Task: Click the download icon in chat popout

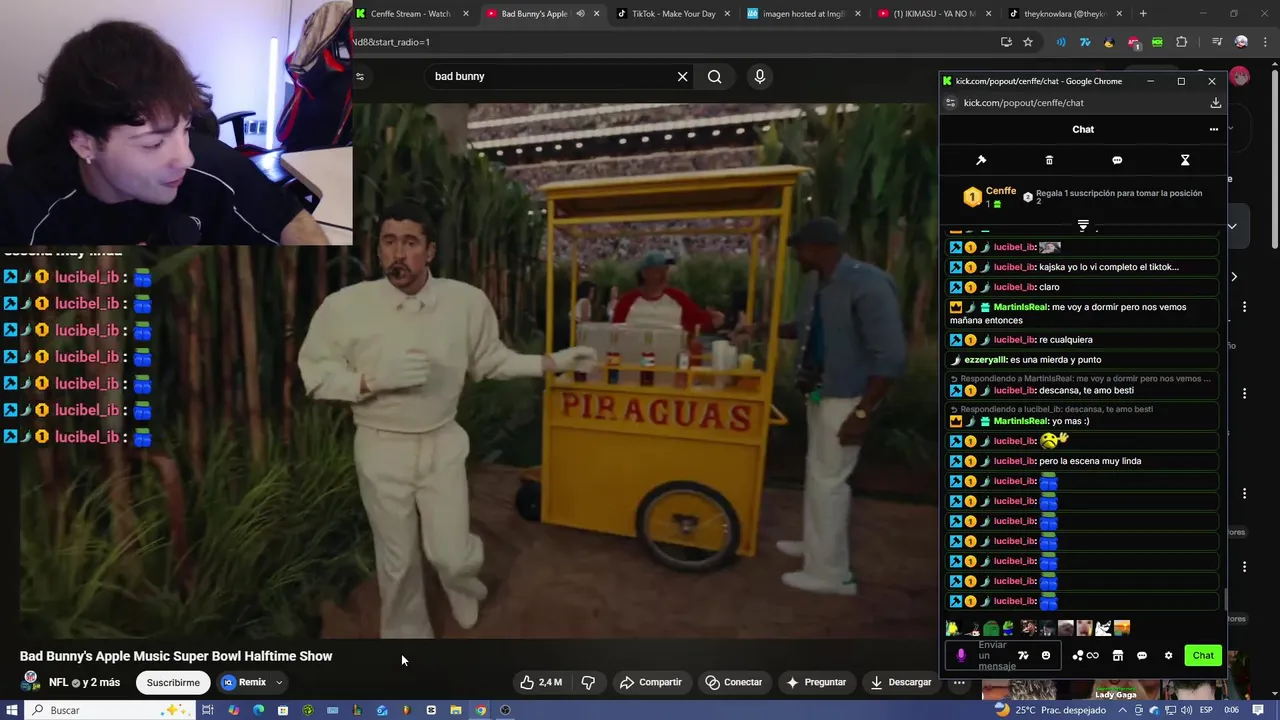Action: pos(1215,103)
